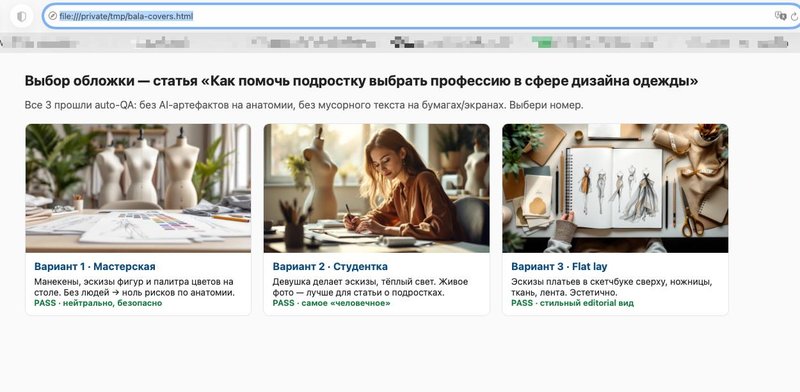Click the translate page icon

780,16
